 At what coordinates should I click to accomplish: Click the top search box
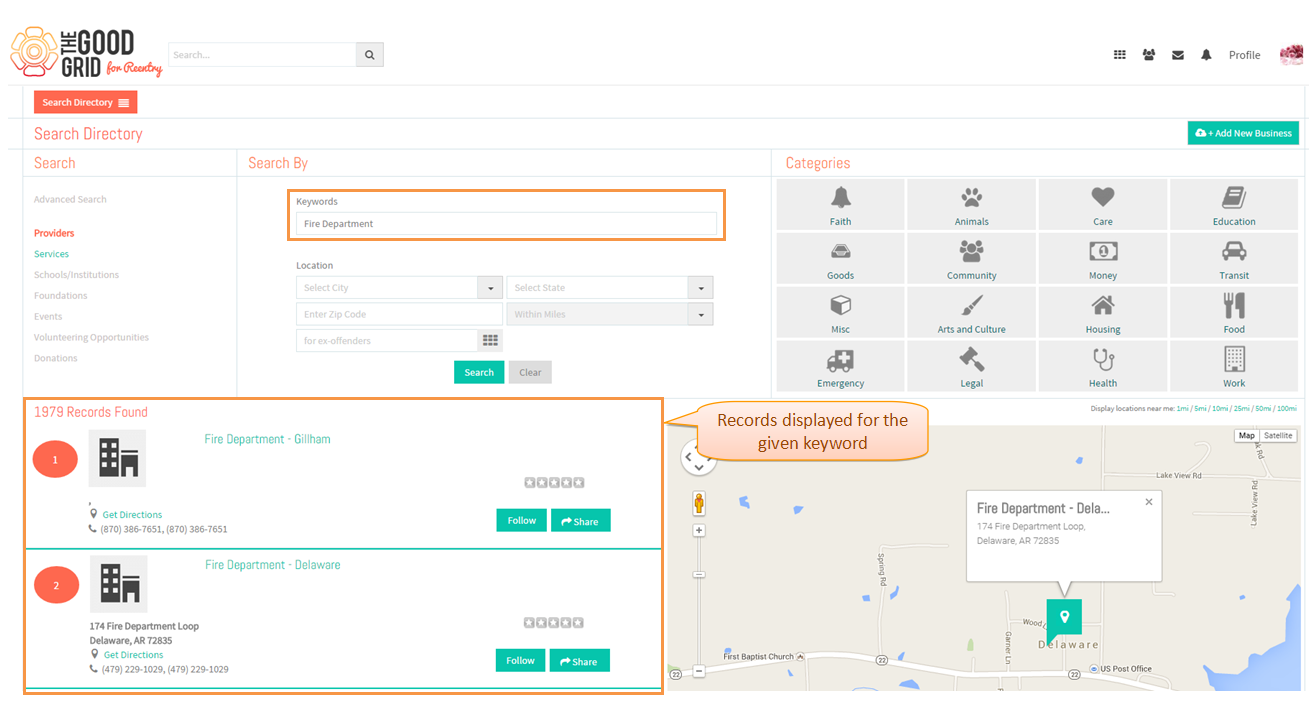coord(263,55)
